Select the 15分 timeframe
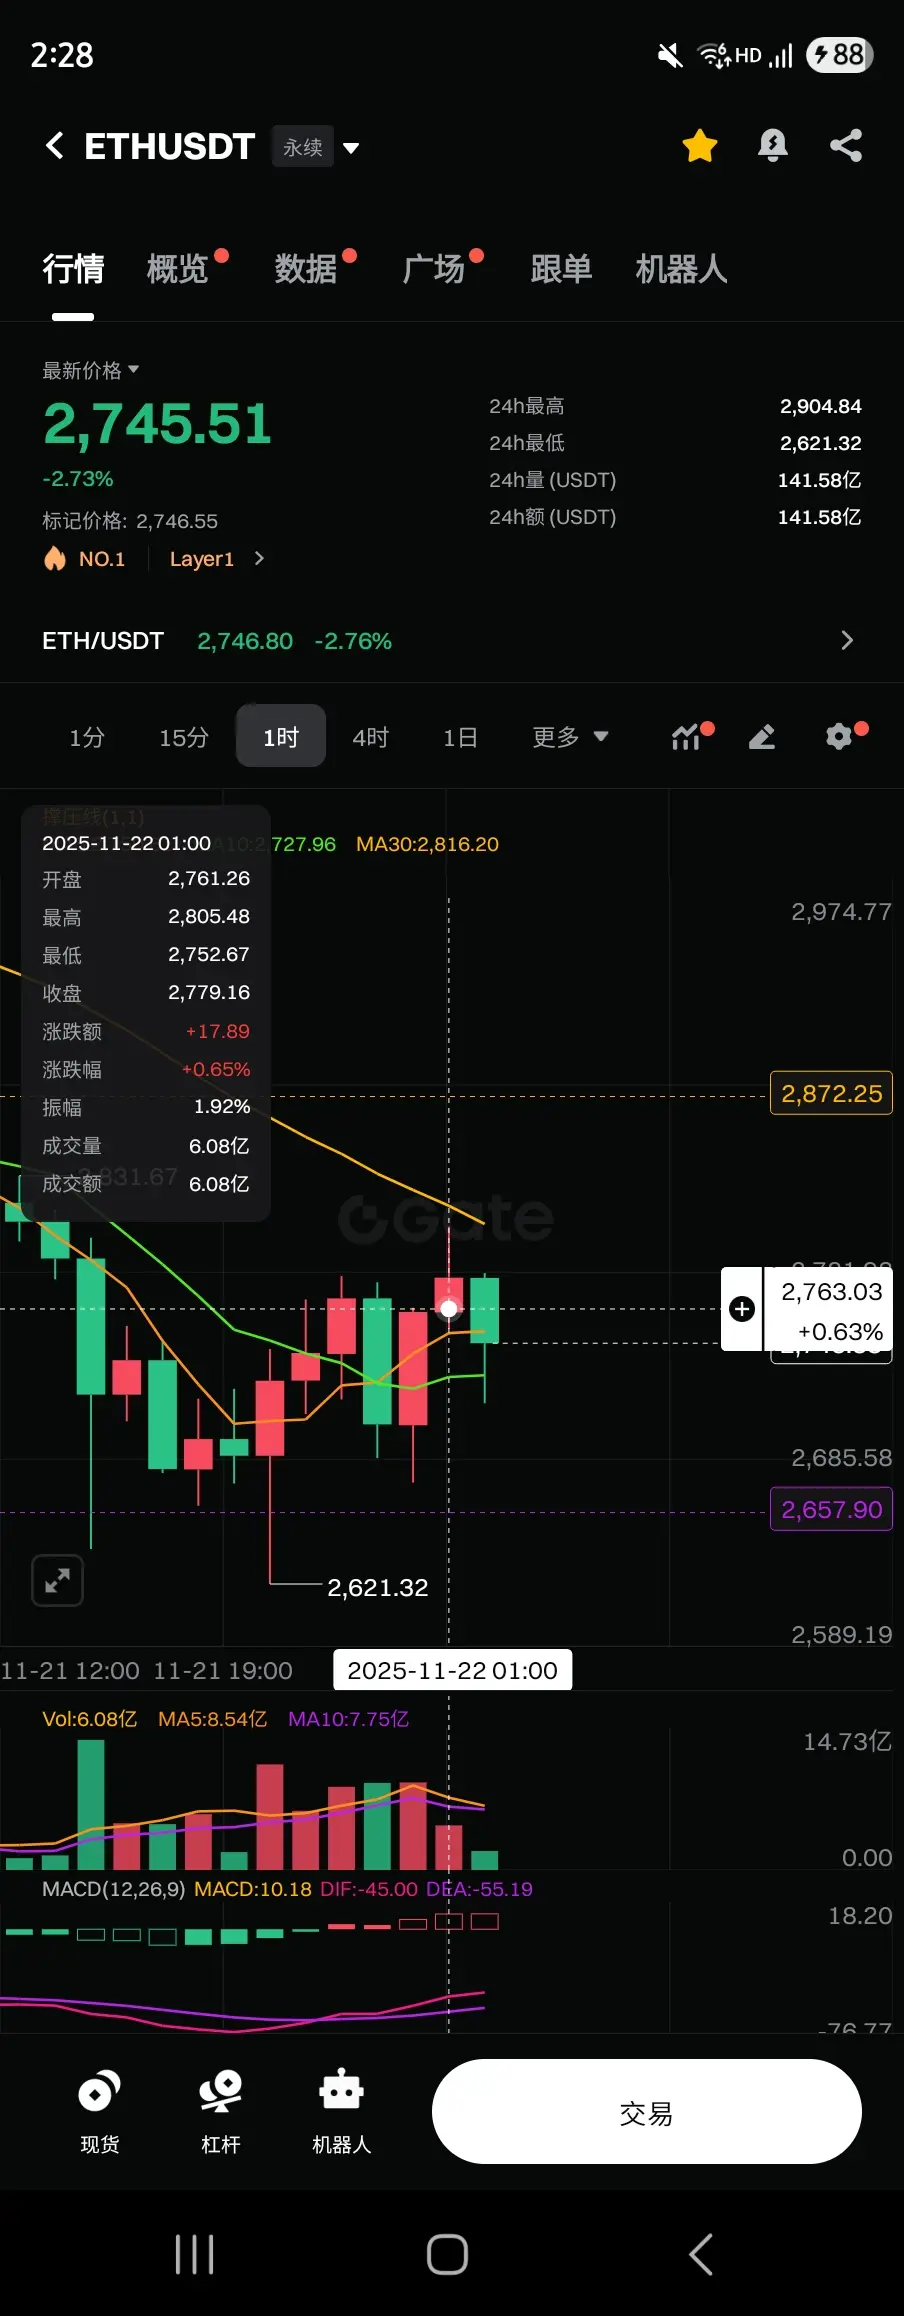This screenshot has width=904, height=2316. point(184,737)
